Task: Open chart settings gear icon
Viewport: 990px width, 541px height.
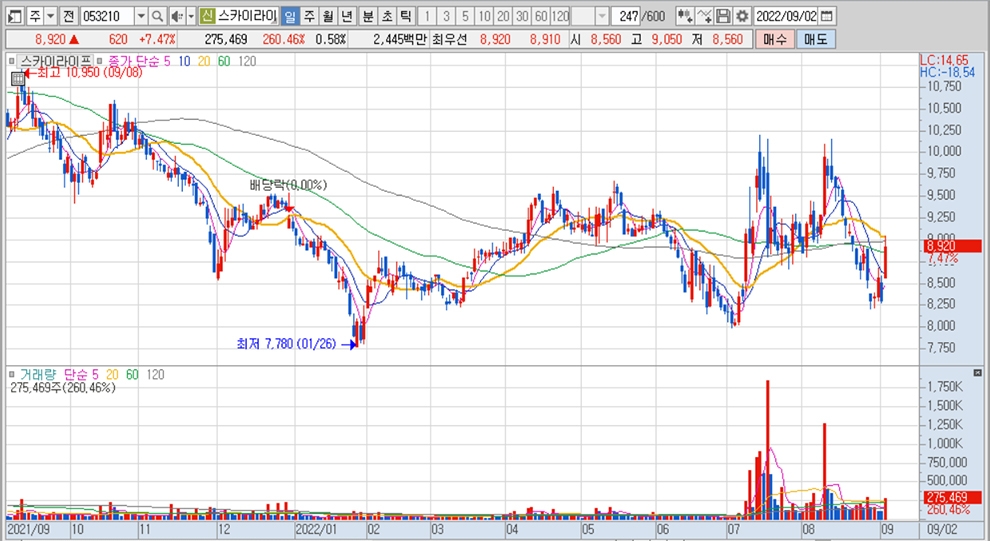Action: tap(741, 16)
